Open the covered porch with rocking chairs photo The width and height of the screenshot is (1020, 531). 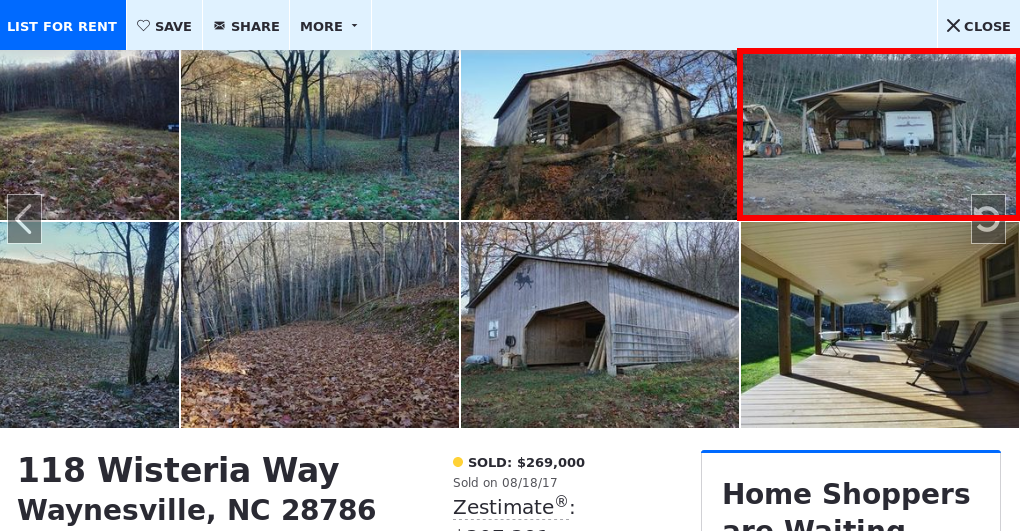click(879, 325)
